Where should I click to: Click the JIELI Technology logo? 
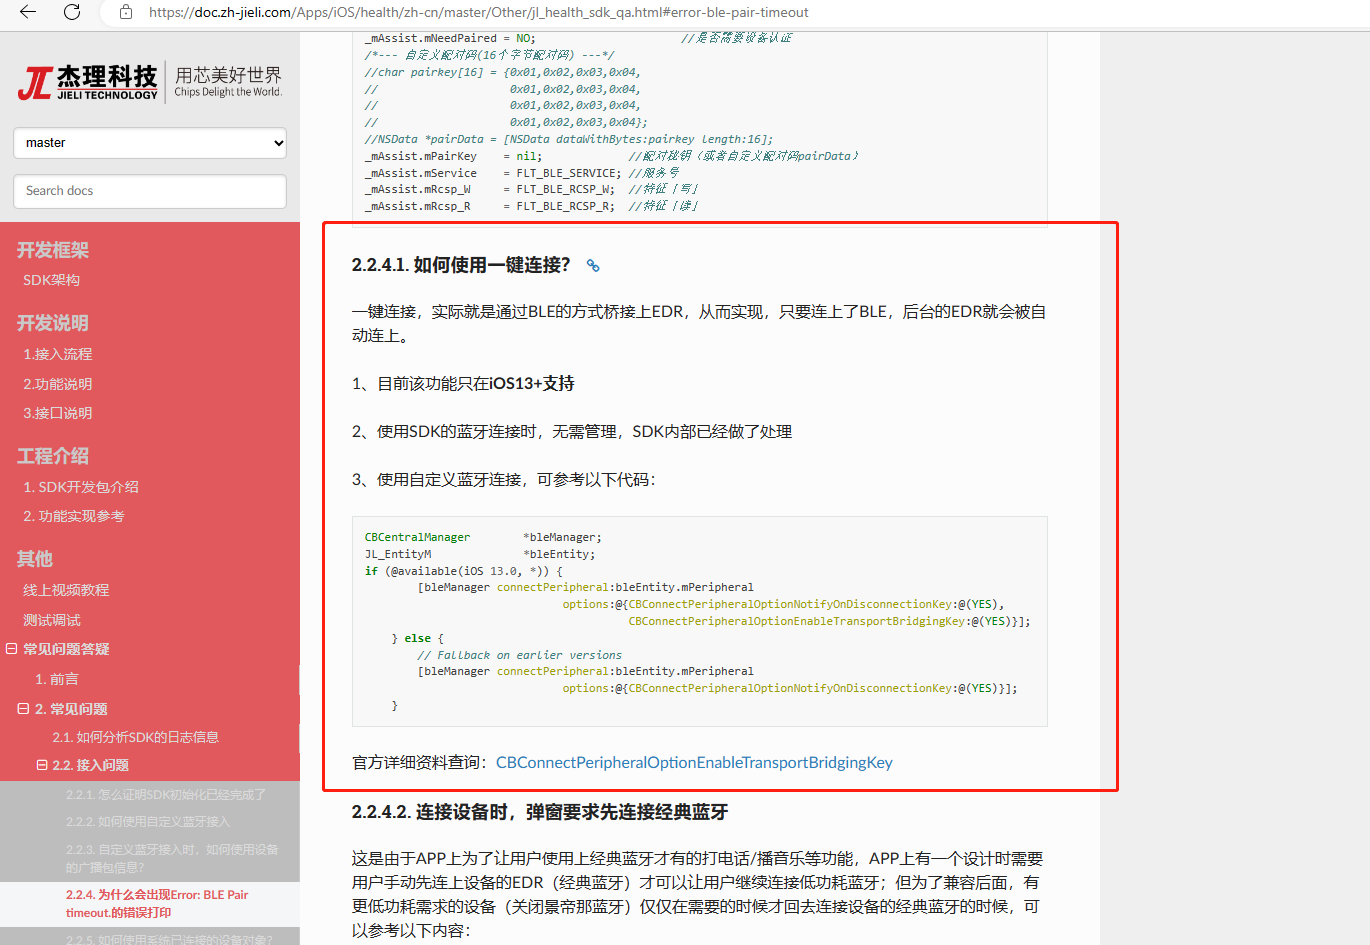(150, 82)
